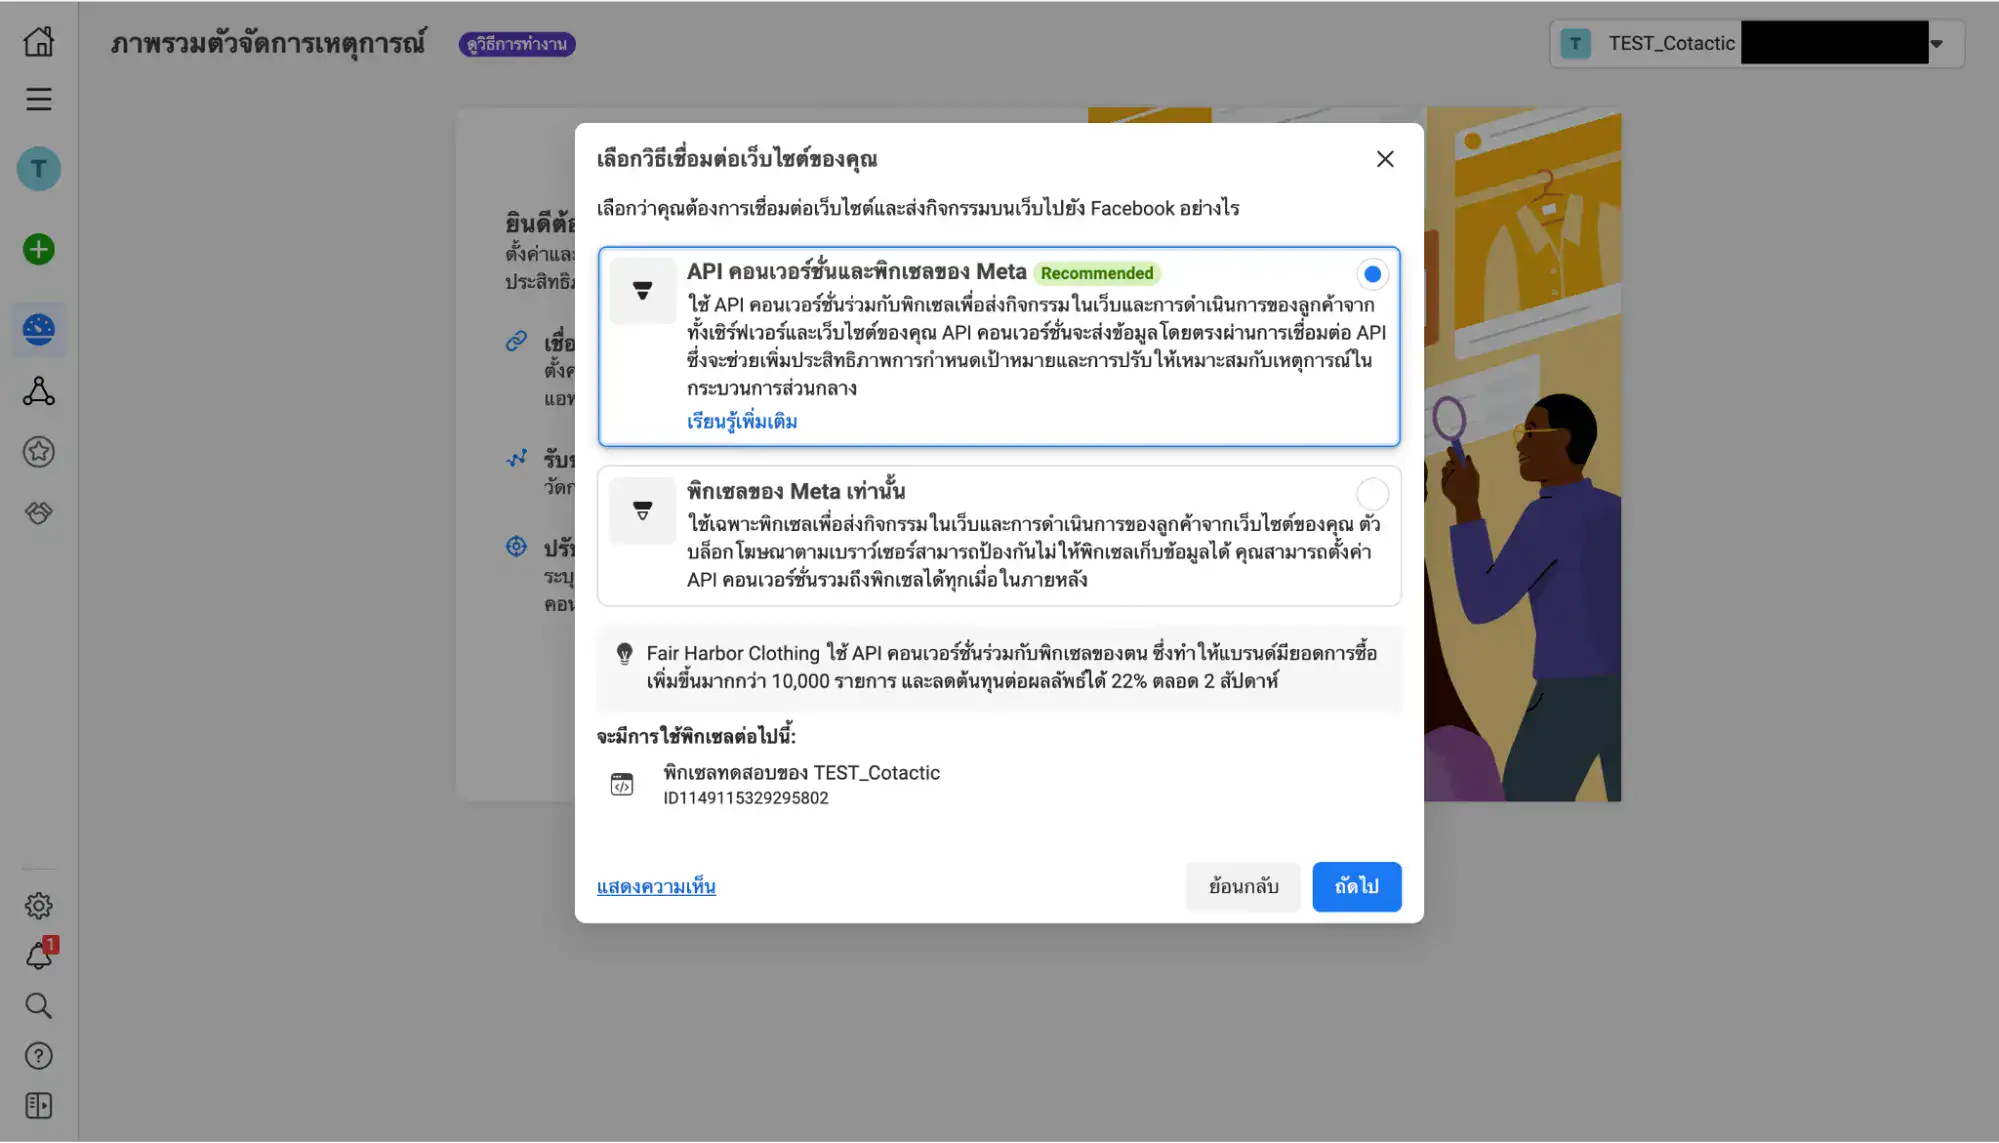Select the Partner Integrations handshake icon
This screenshot has width=1999, height=1143.
[38, 513]
